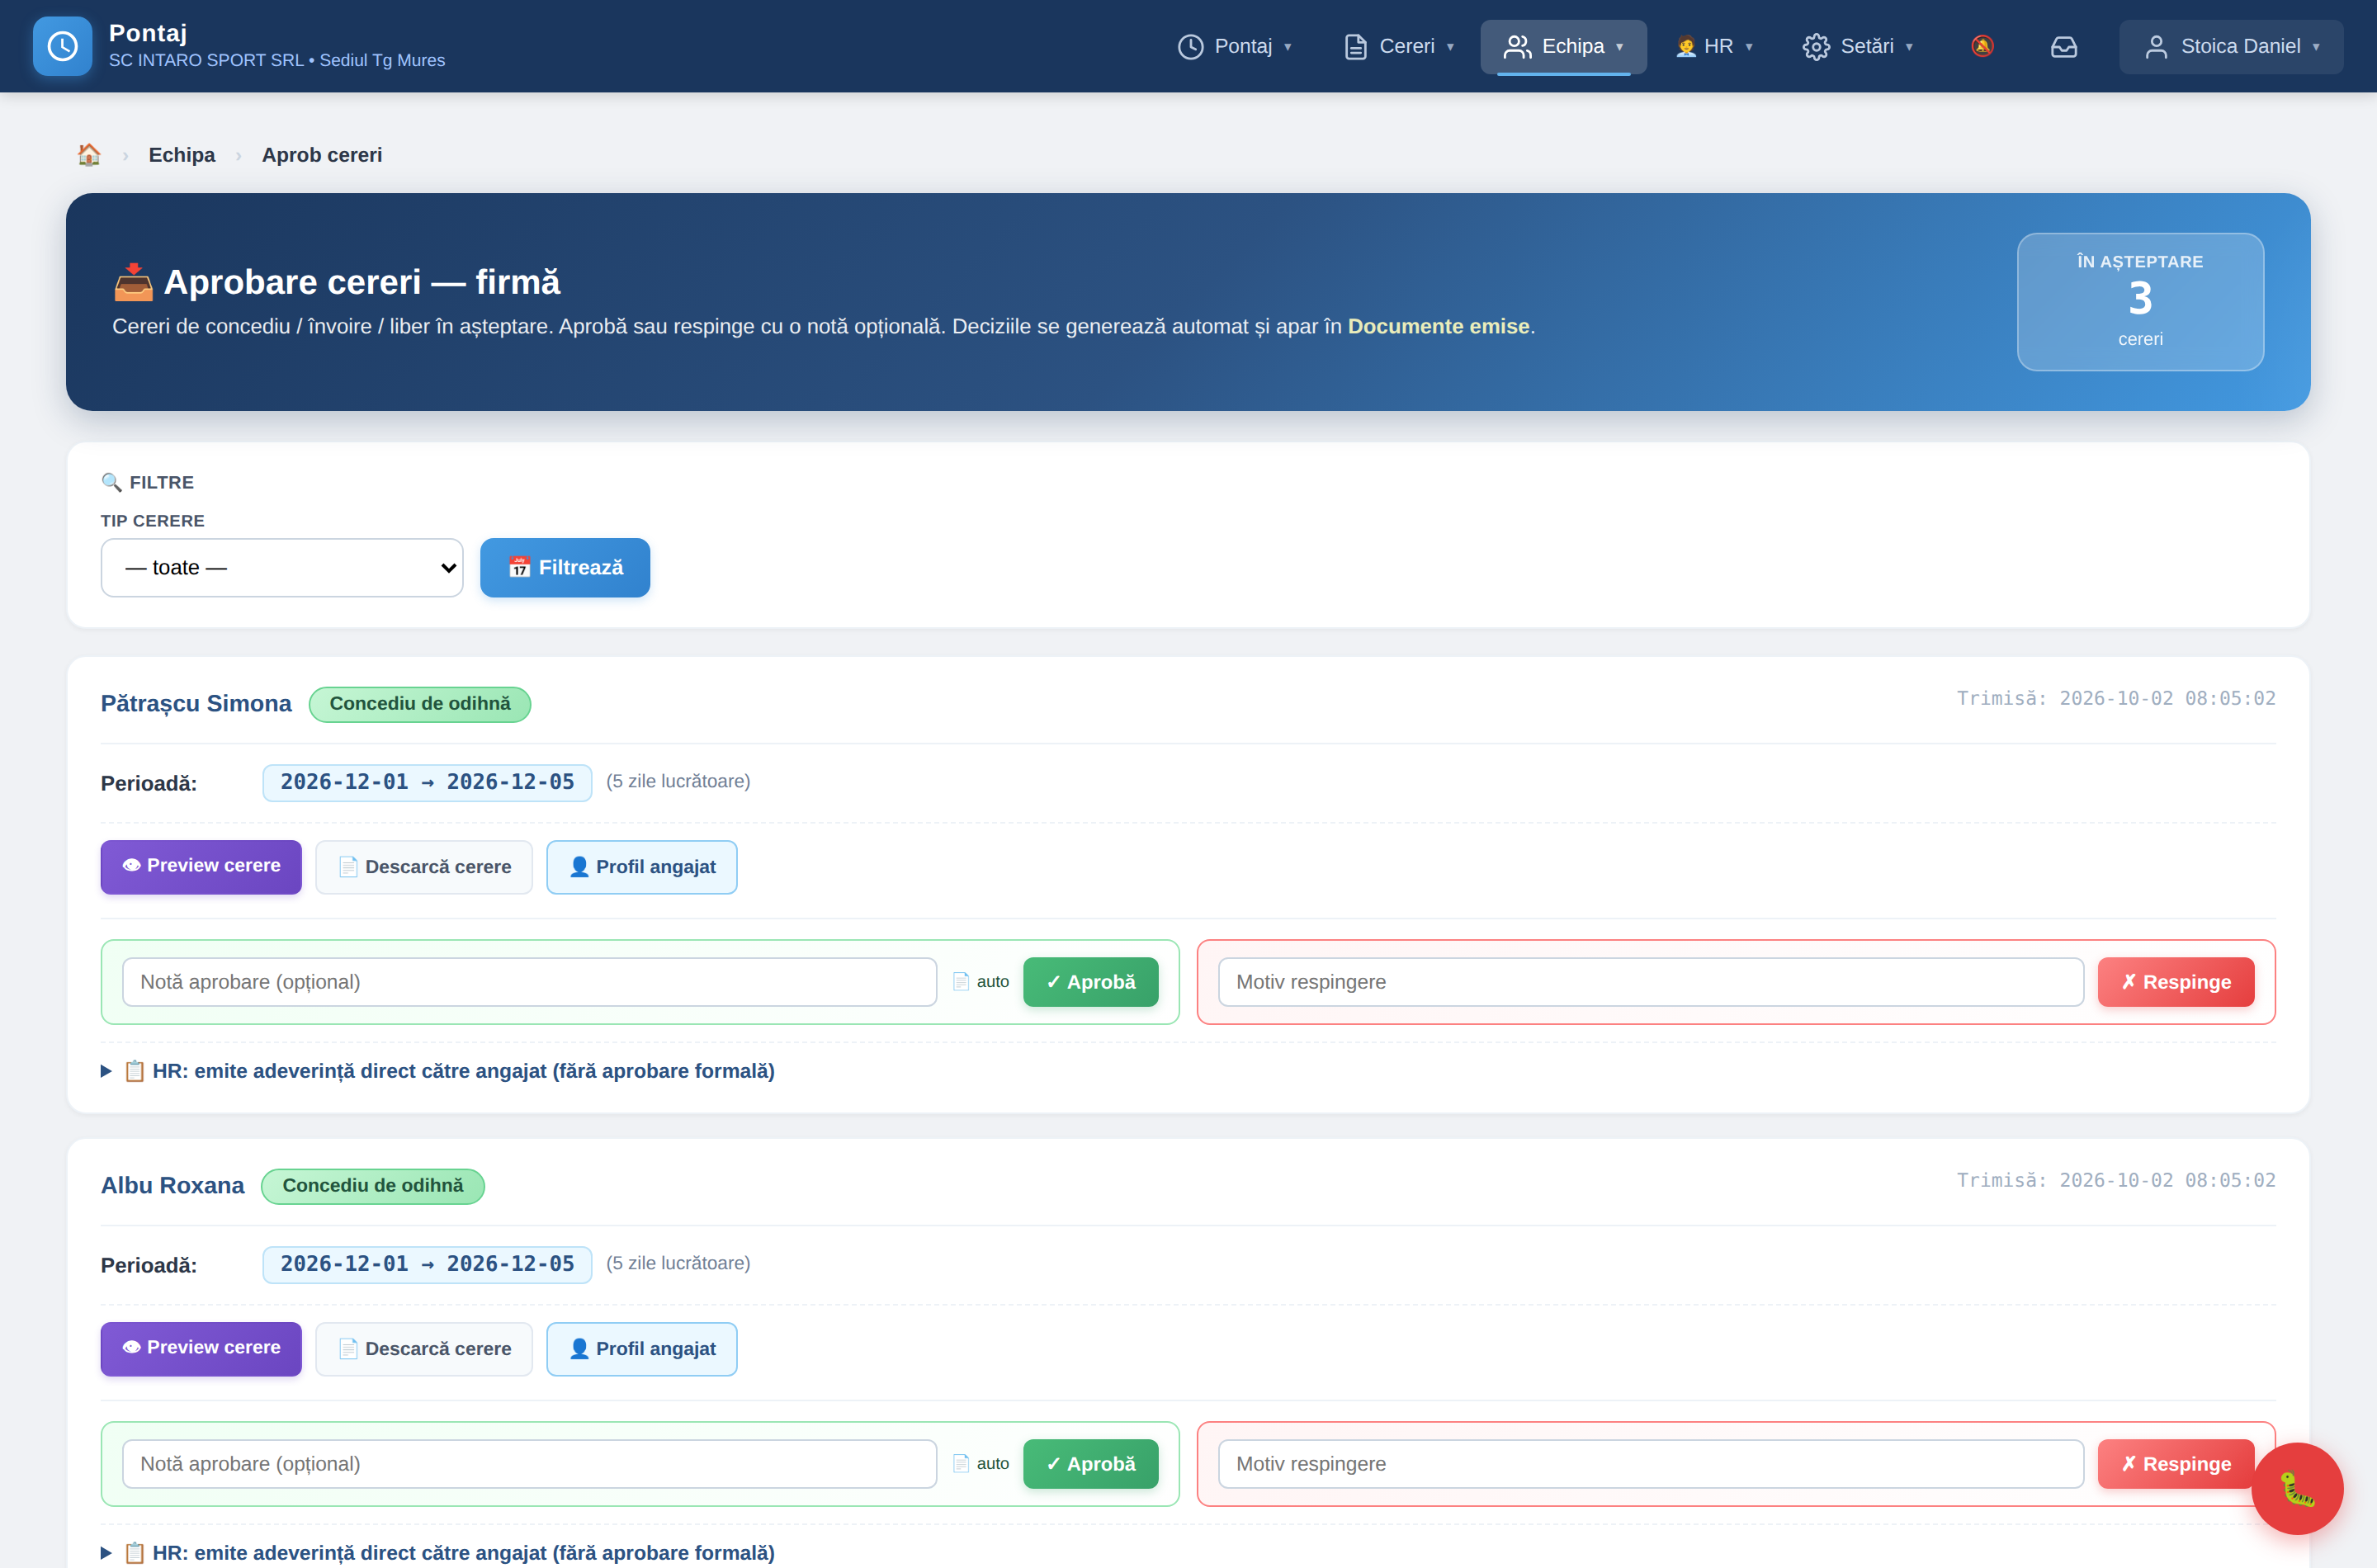The height and width of the screenshot is (1568, 2377).
Task: Open the Cereri menu
Action: (x=1398, y=46)
